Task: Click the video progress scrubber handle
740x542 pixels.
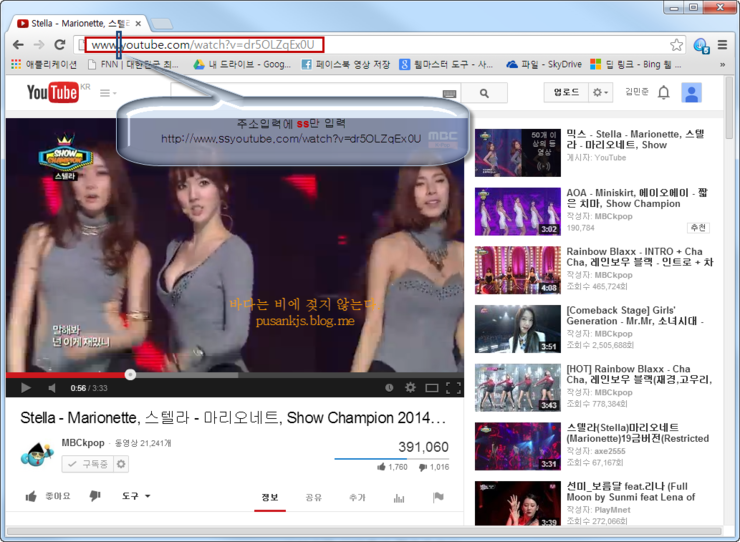Action: coord(130,375)
